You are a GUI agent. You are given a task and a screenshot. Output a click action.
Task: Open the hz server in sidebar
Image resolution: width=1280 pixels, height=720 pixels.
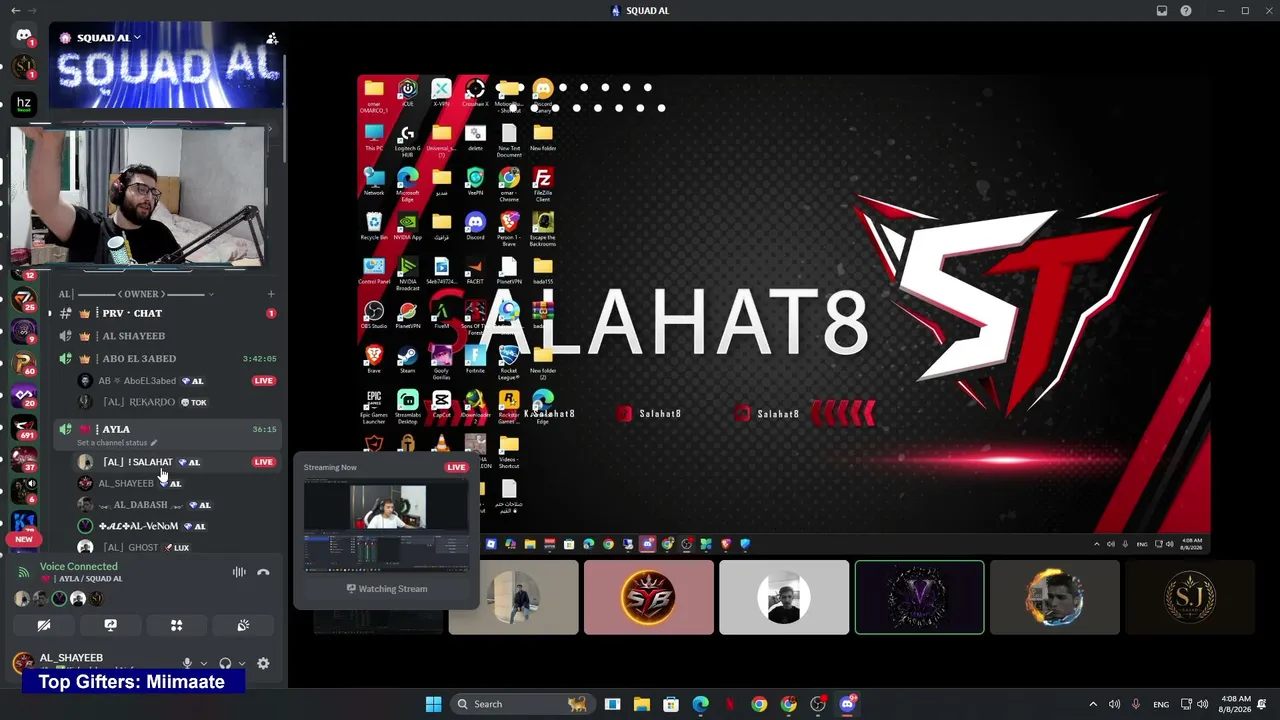[x=24, y=103]
